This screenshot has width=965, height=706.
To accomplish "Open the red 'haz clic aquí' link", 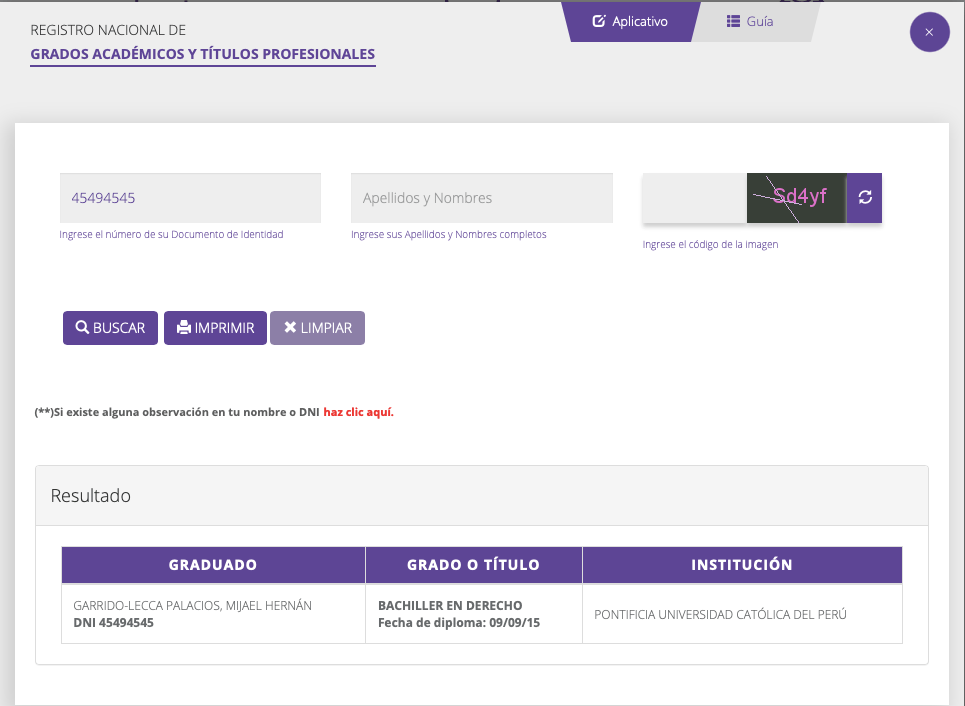I will point(358,412).
